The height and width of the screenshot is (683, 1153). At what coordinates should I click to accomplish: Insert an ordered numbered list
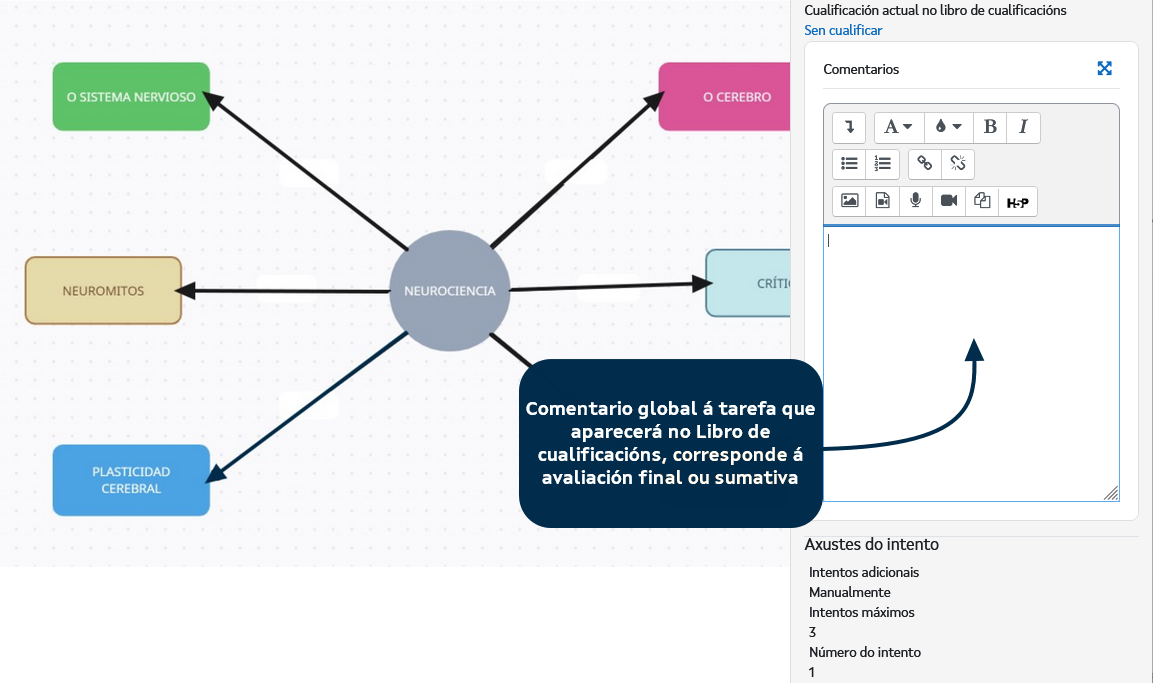click(x=882, y=164)
